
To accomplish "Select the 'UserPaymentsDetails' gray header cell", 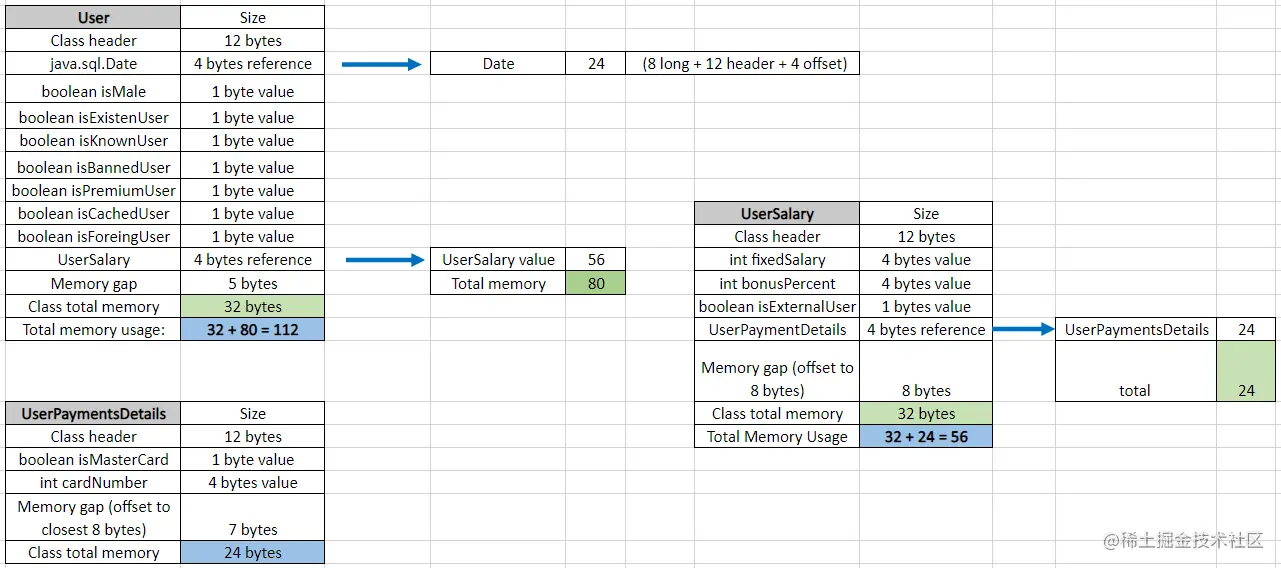I will pyautogui.click(x=93, y=413).
